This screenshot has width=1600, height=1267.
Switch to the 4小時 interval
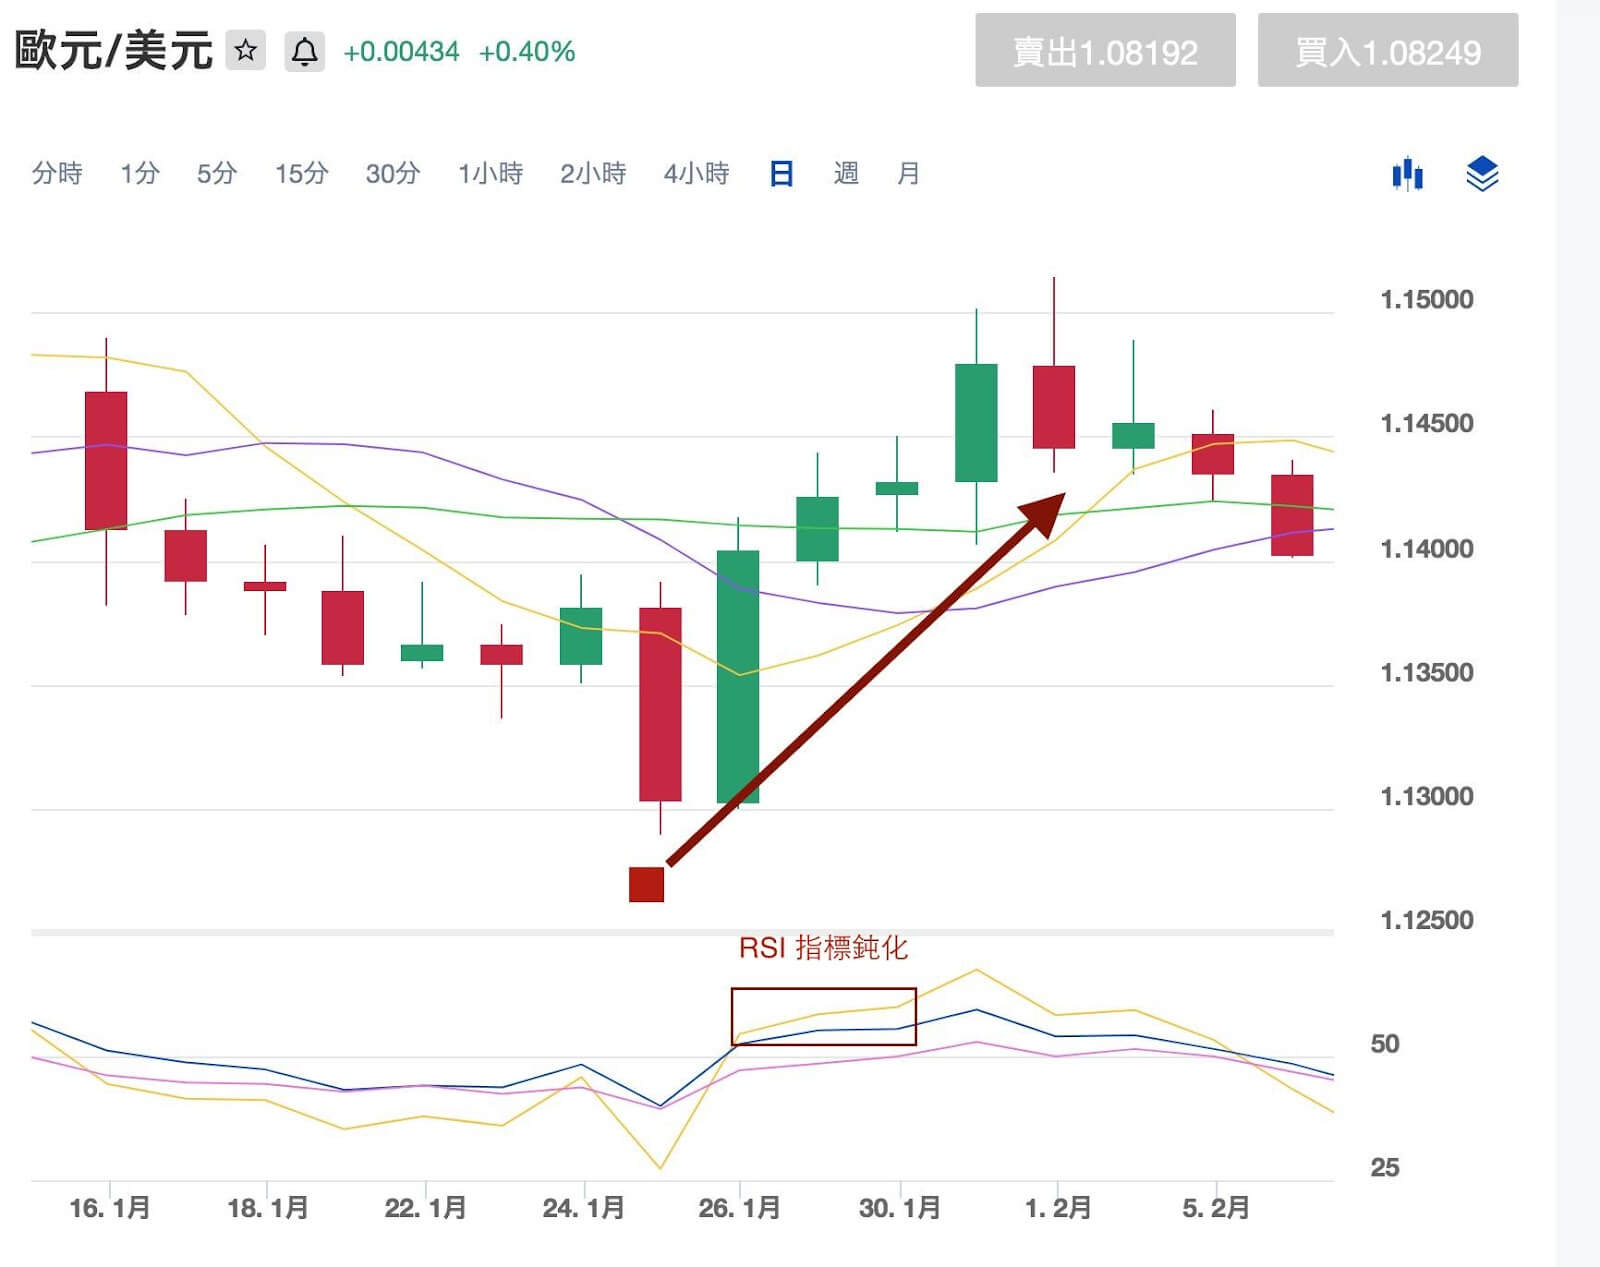(696, 173)
